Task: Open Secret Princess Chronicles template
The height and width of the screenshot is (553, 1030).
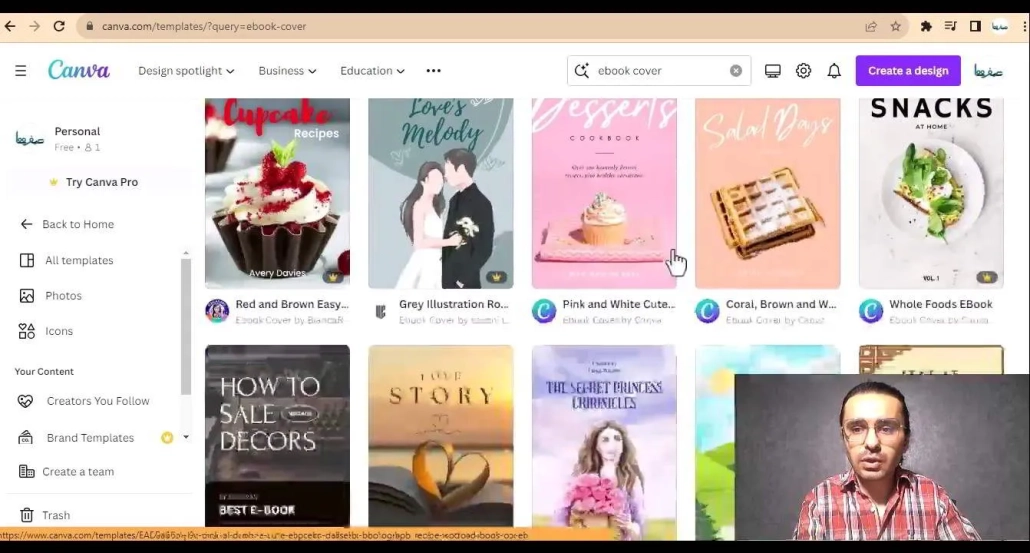Action: (x=604, y=436)
